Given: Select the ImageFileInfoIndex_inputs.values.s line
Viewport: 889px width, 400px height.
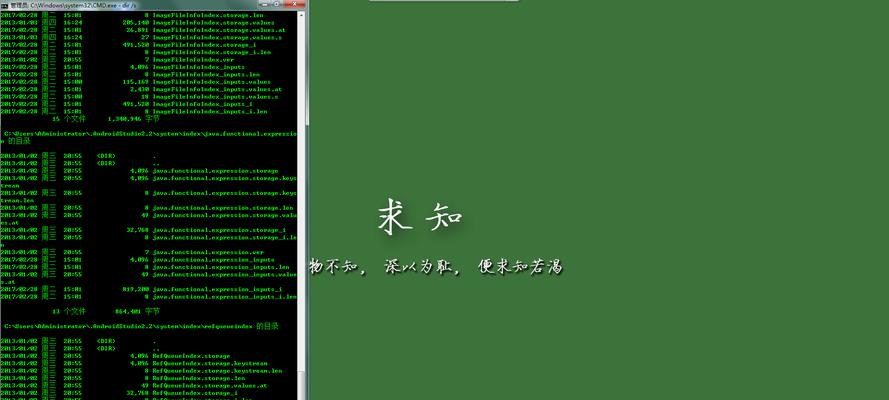Looking at the screenshot, I should 139,97.
